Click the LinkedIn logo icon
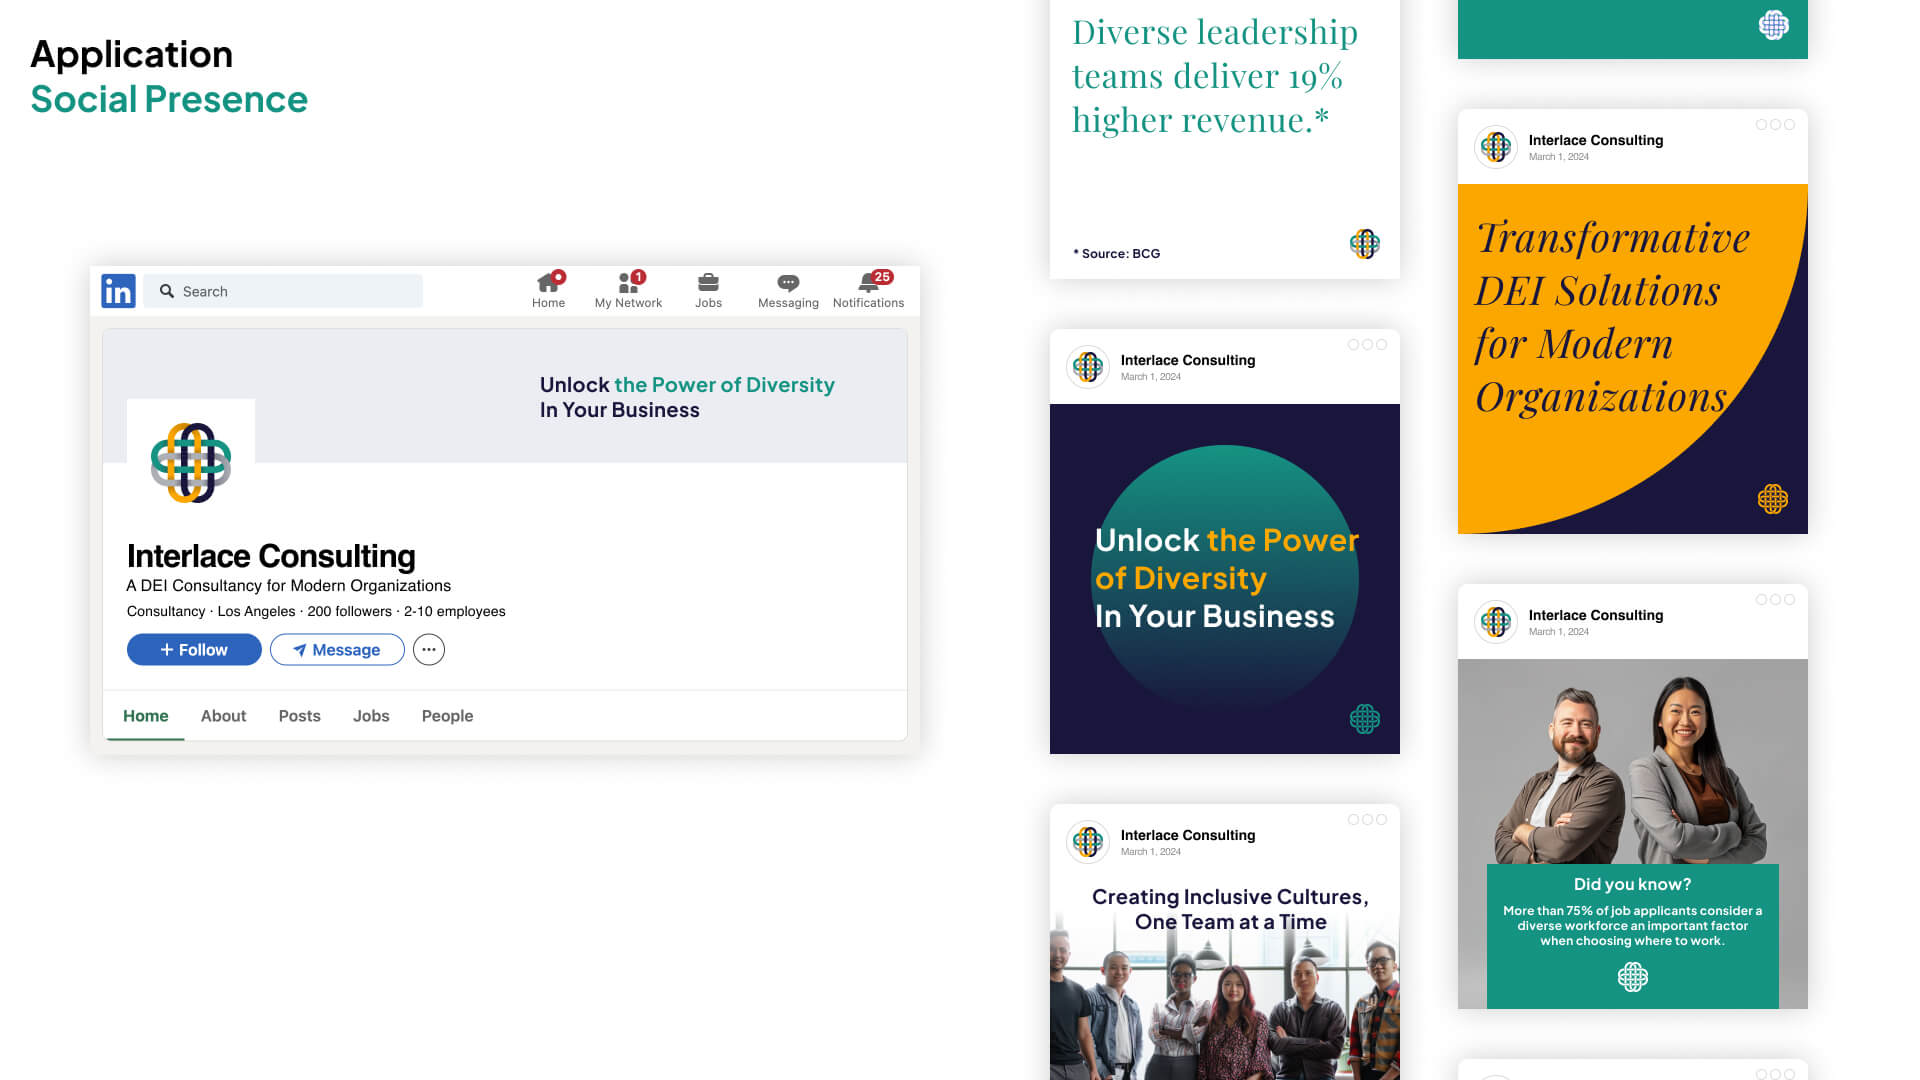Image resolution: width=1920 pixels, height=1080 pixels. (118, 291)
